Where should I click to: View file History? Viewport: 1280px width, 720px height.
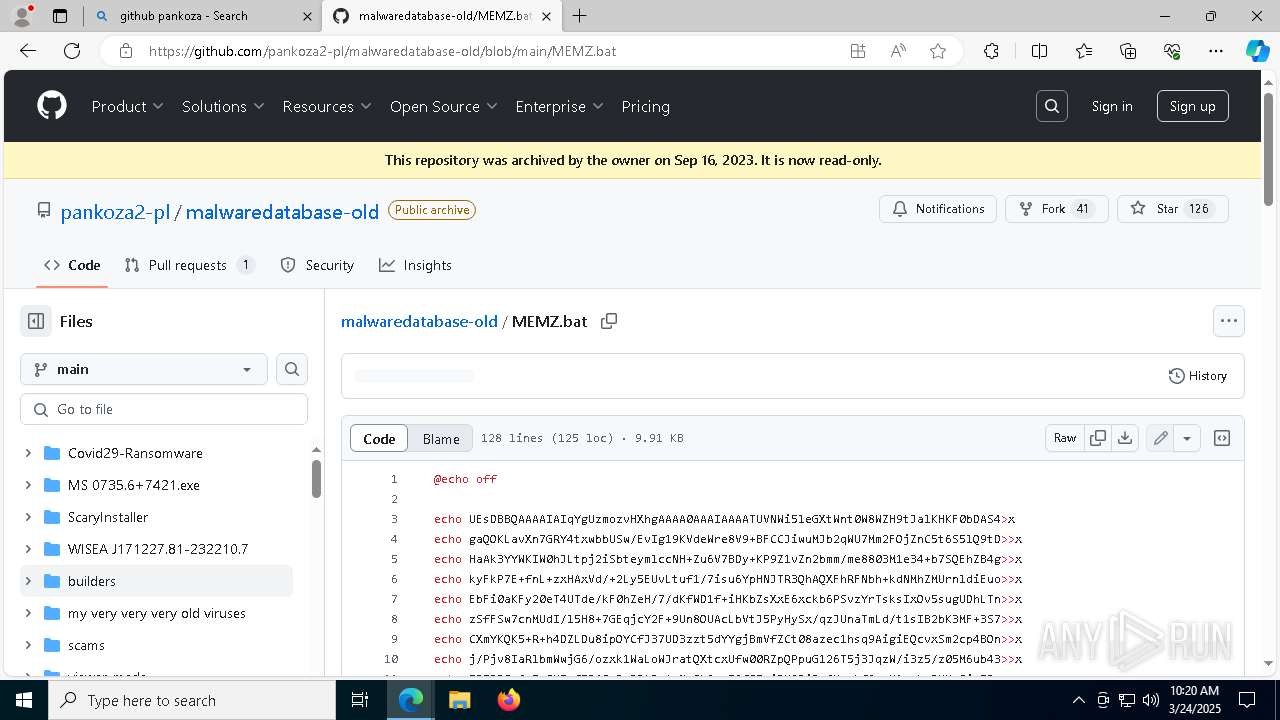click(x=1198, y=376)
